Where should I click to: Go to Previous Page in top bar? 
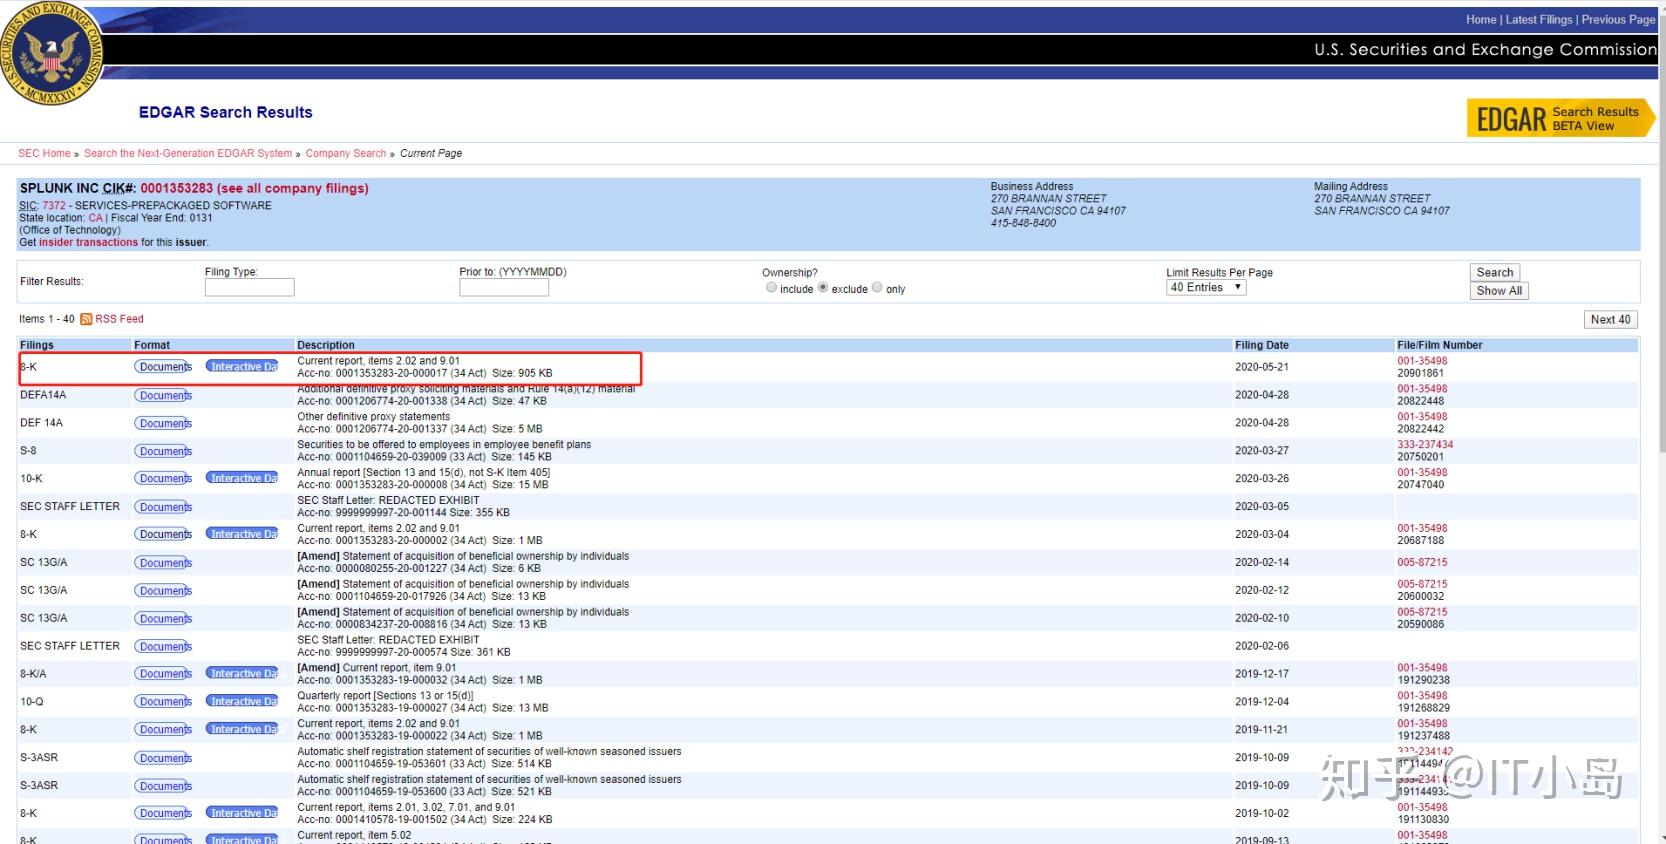pos(1618,20)
